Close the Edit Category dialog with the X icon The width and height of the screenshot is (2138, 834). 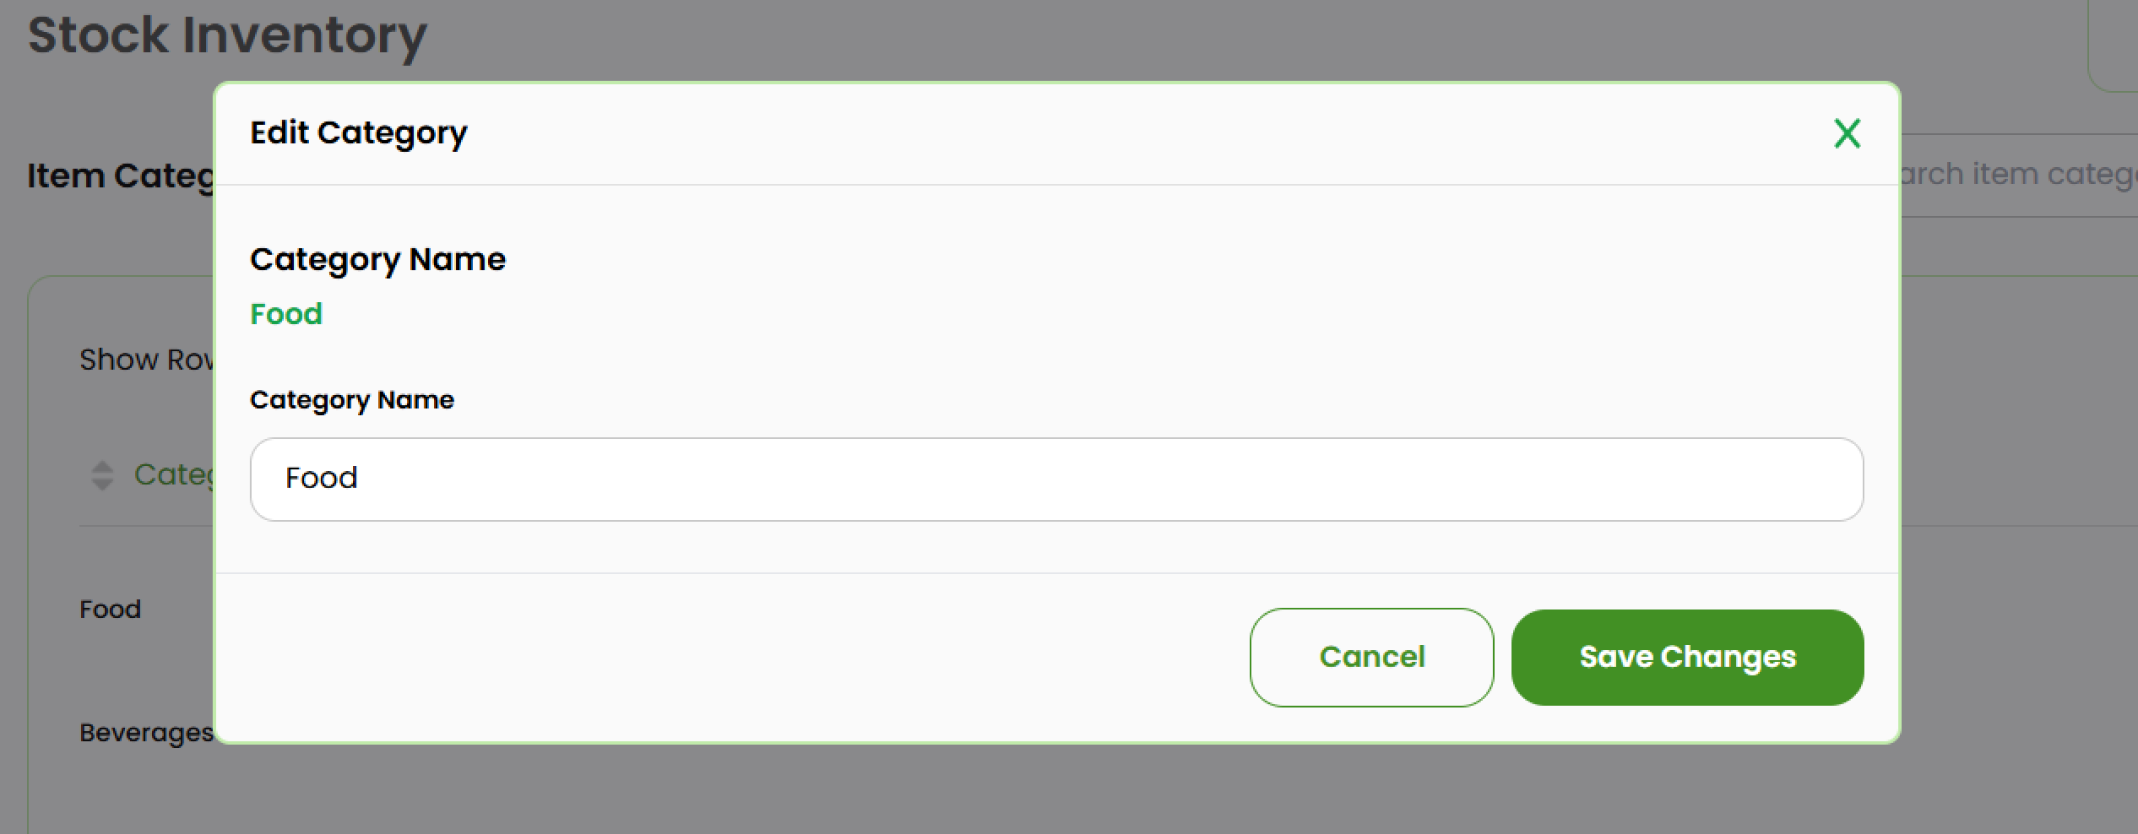tap(1847, 133)
